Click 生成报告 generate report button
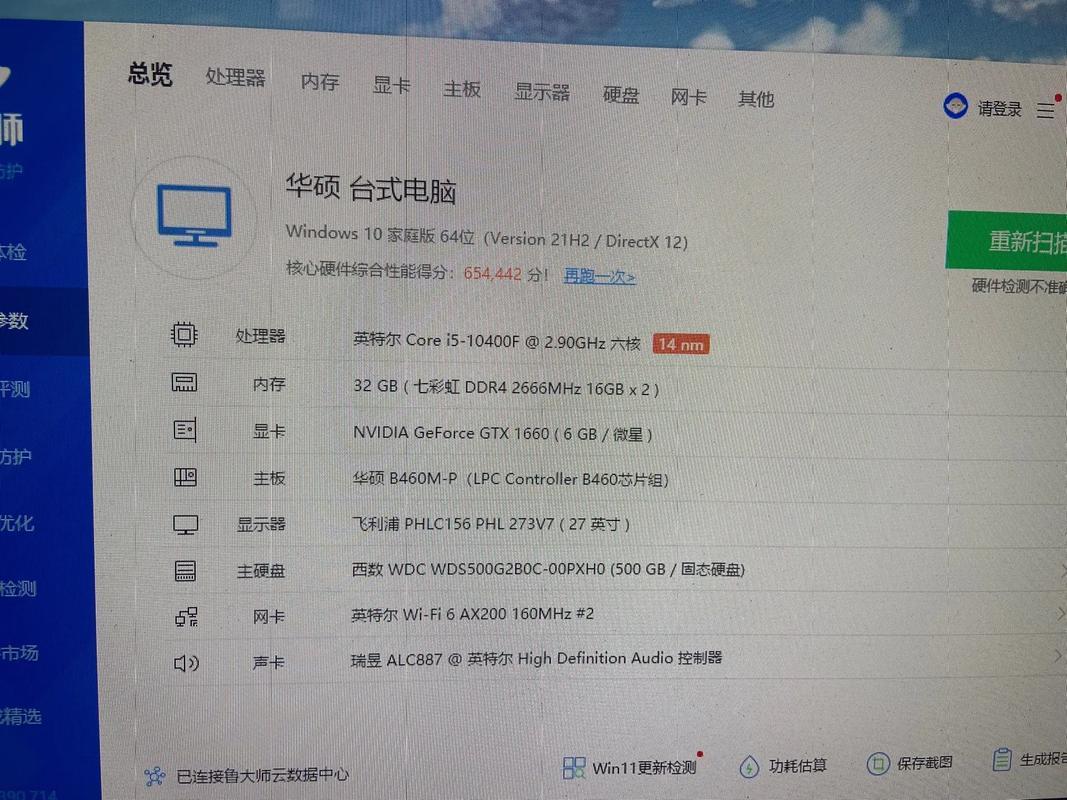Viewport: 1067px width, 800px height. coord(1043,760)
